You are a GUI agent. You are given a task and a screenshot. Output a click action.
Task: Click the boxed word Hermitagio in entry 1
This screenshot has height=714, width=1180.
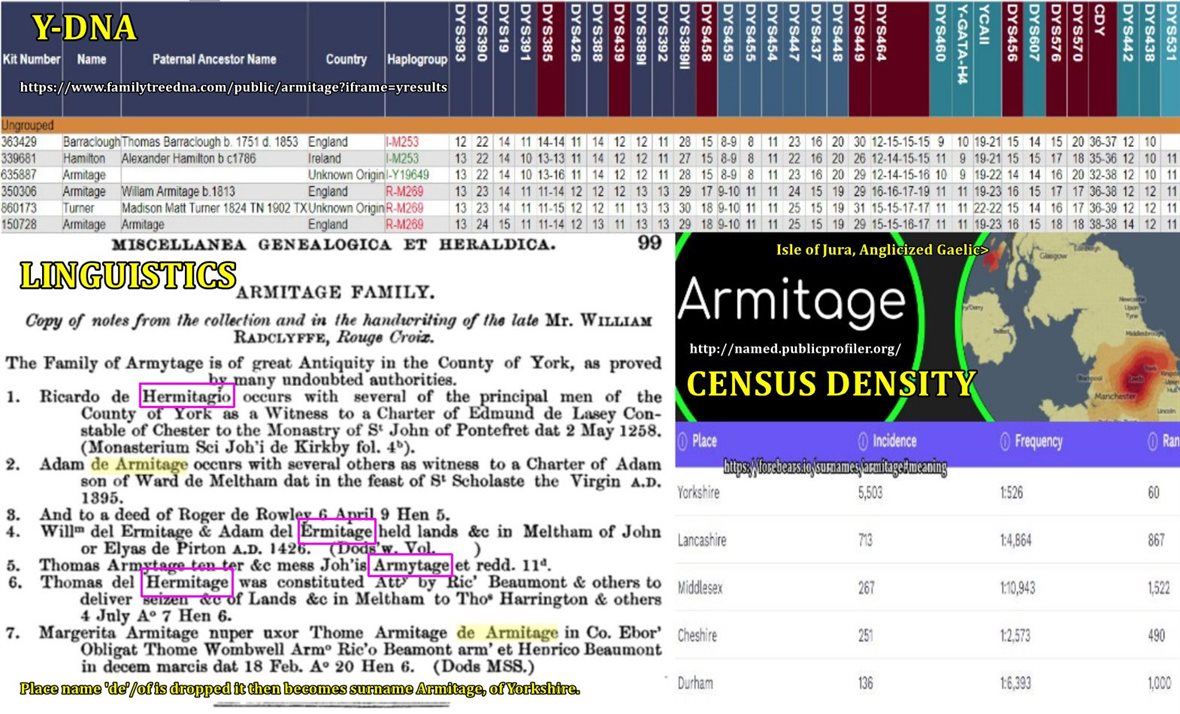(x=186, y=397)
